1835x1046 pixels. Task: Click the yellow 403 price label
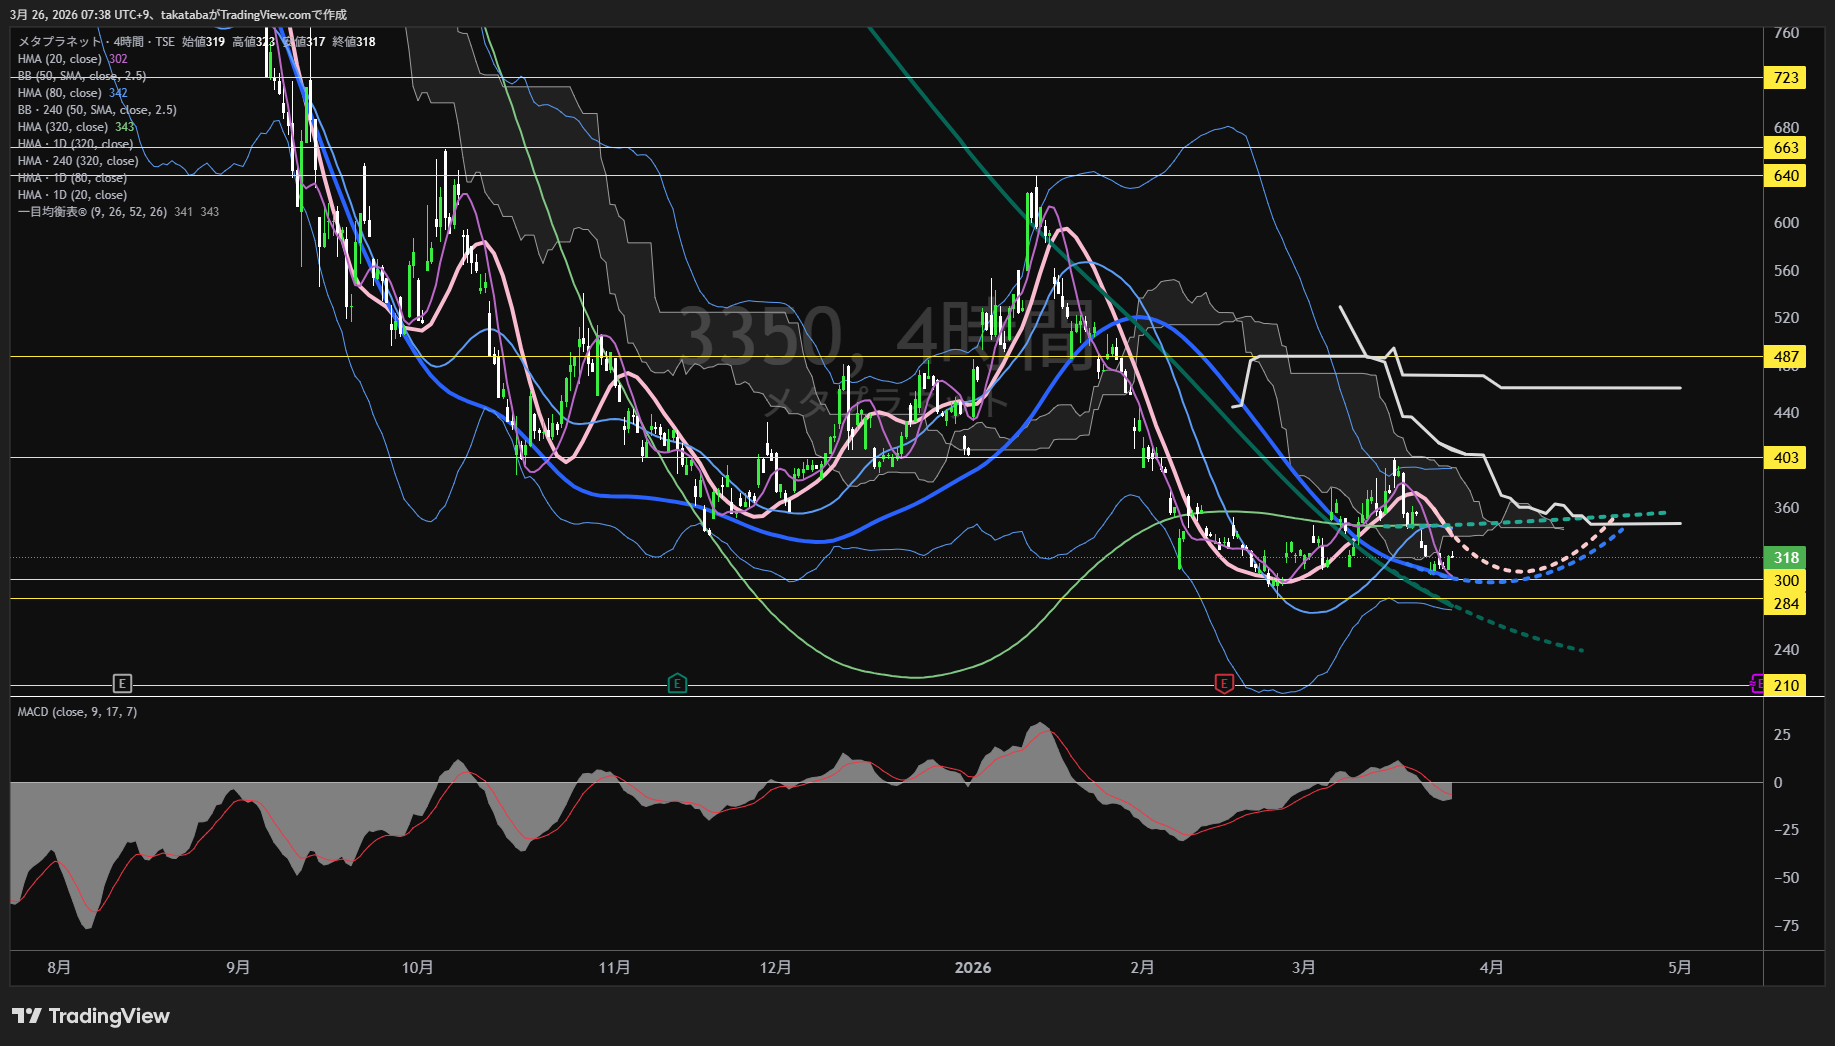1786,458
